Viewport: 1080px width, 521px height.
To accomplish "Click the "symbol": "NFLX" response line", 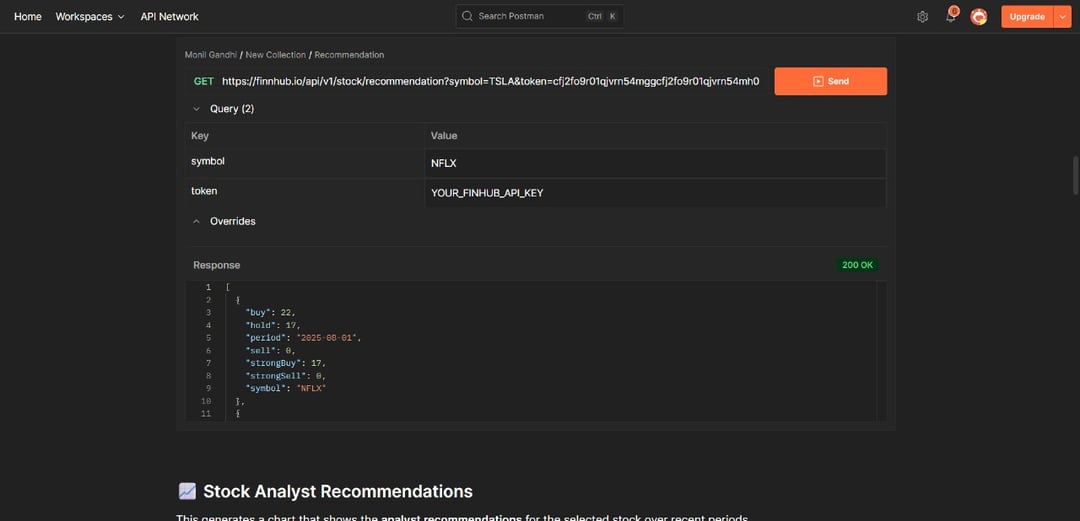I will [286, 388].
